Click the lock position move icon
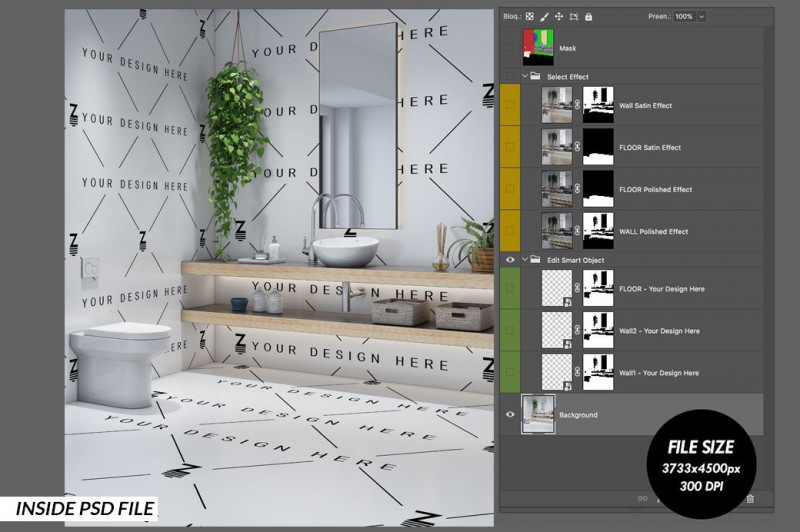The image size is (800, 532). pos(559,16)
